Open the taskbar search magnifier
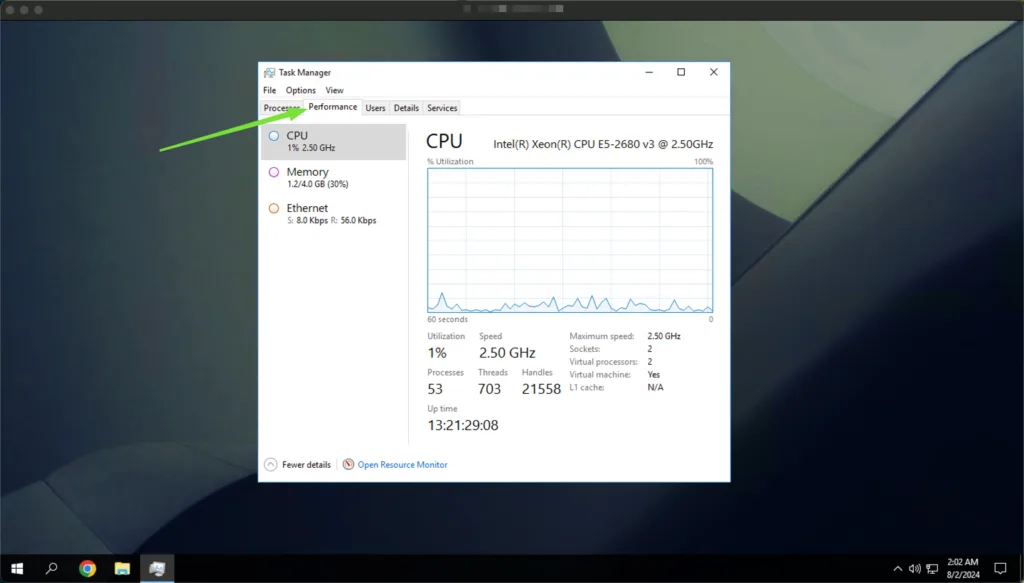This screenshot has height=583, width=1024. click(52, 568)
